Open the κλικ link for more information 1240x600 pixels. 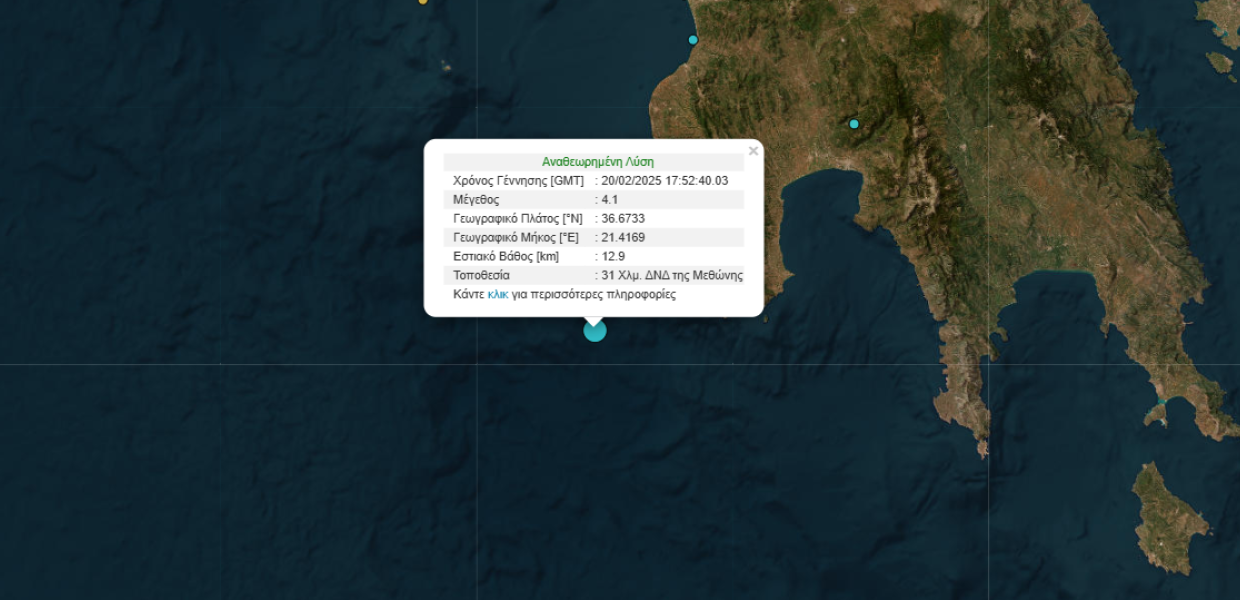click(498, 295)
